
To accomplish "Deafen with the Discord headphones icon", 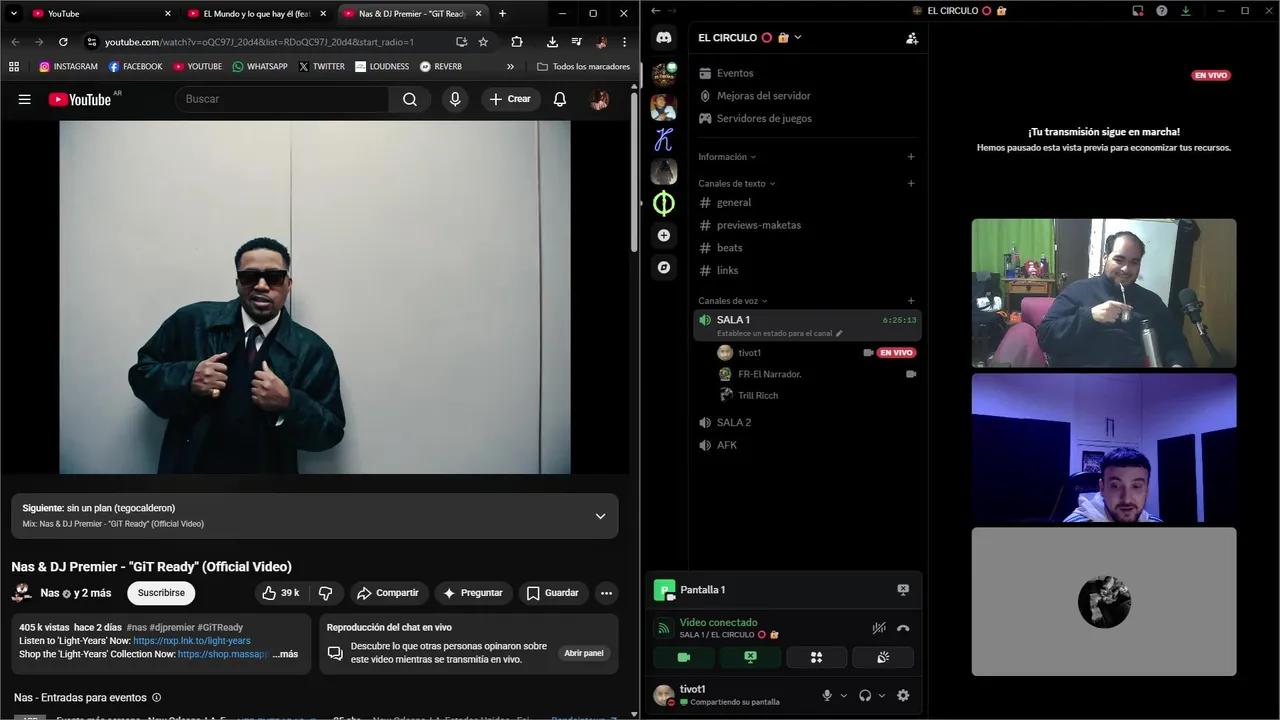I will [x=865, y=695].
